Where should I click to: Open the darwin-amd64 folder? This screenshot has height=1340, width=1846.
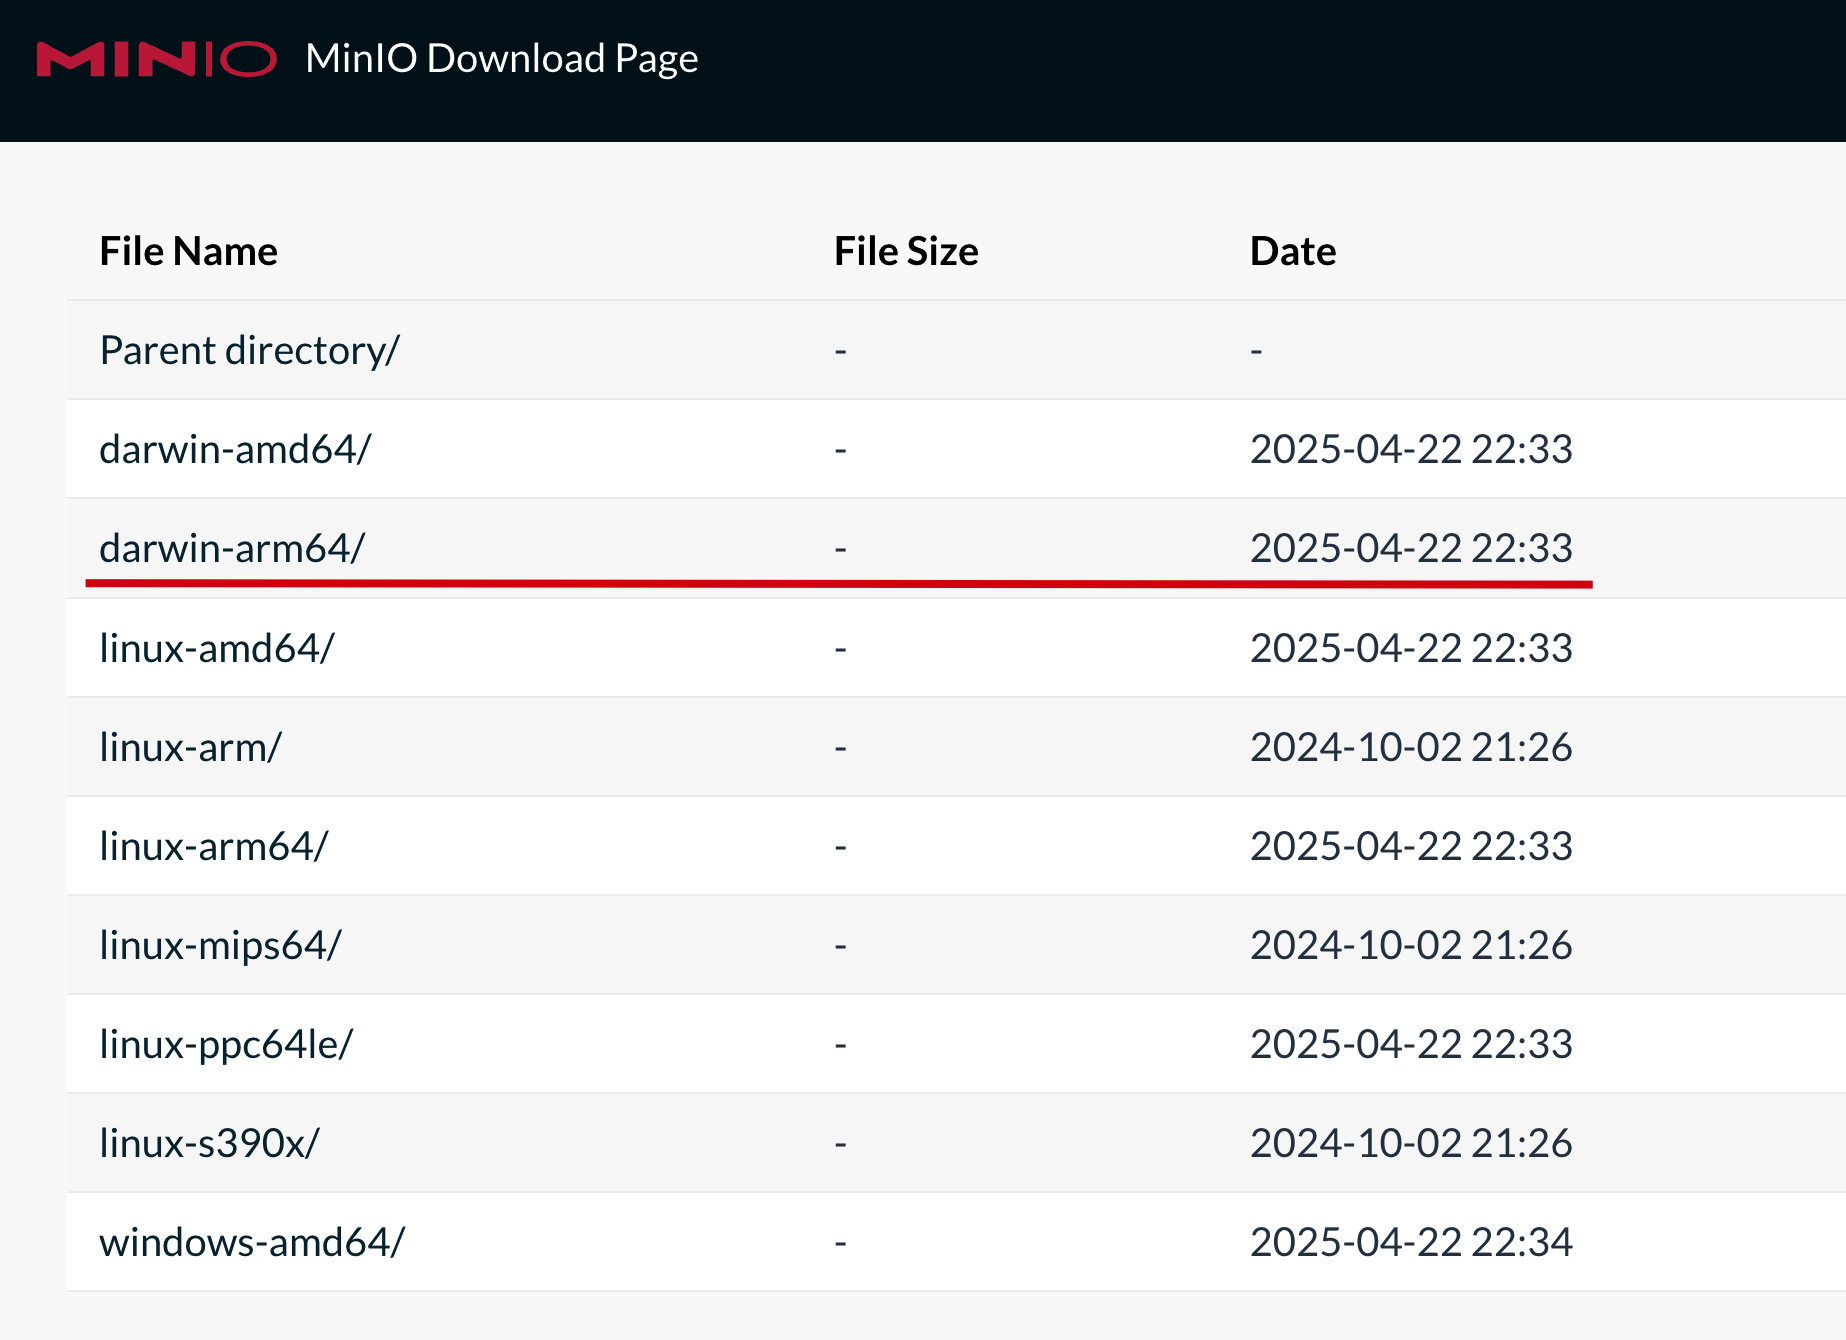(235, 450)
